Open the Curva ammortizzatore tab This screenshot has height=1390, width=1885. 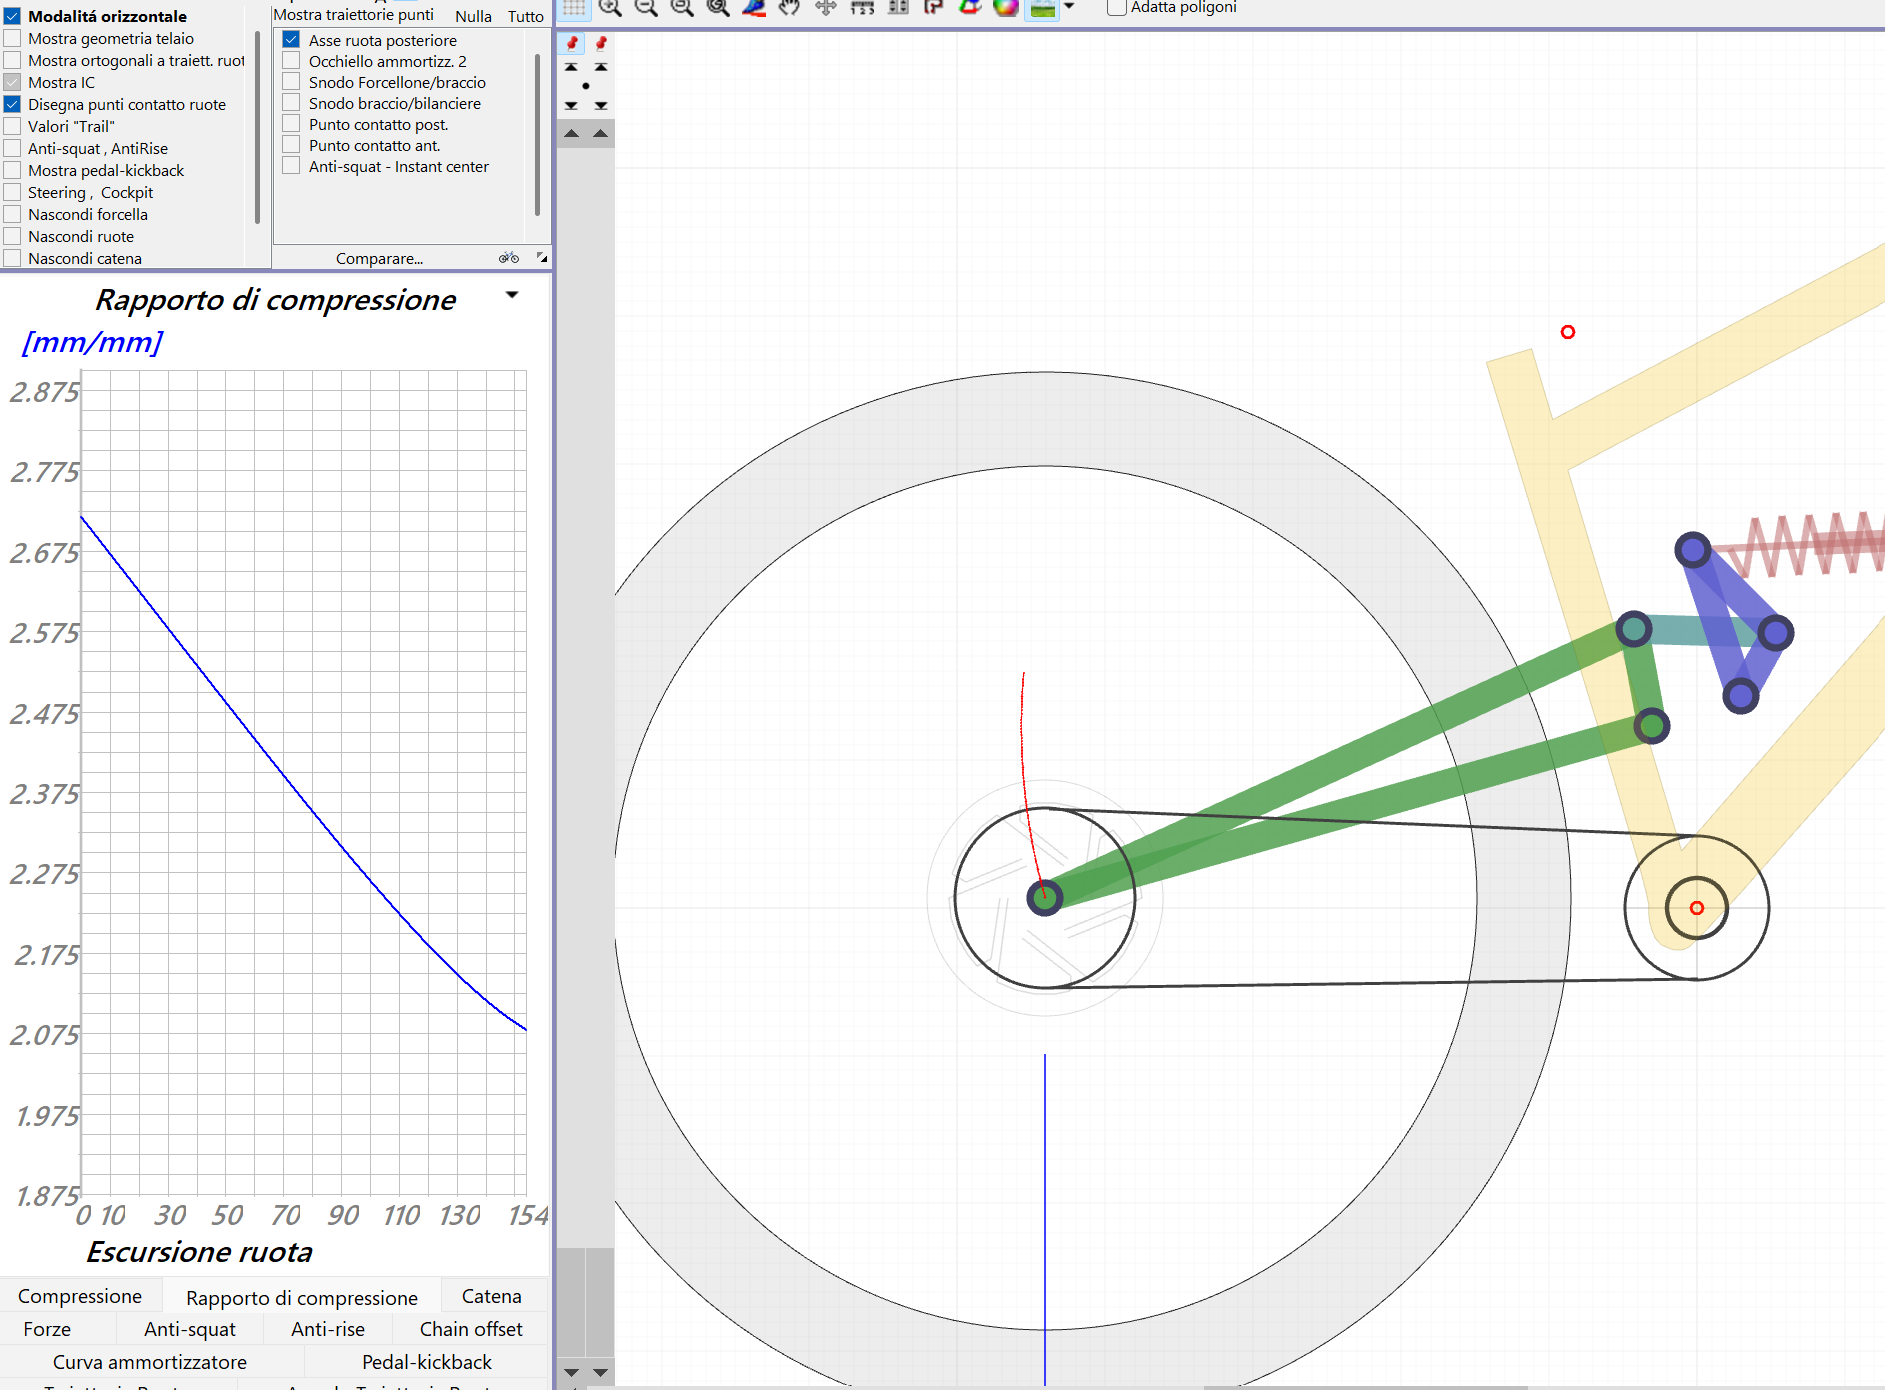pos(150,1362)
